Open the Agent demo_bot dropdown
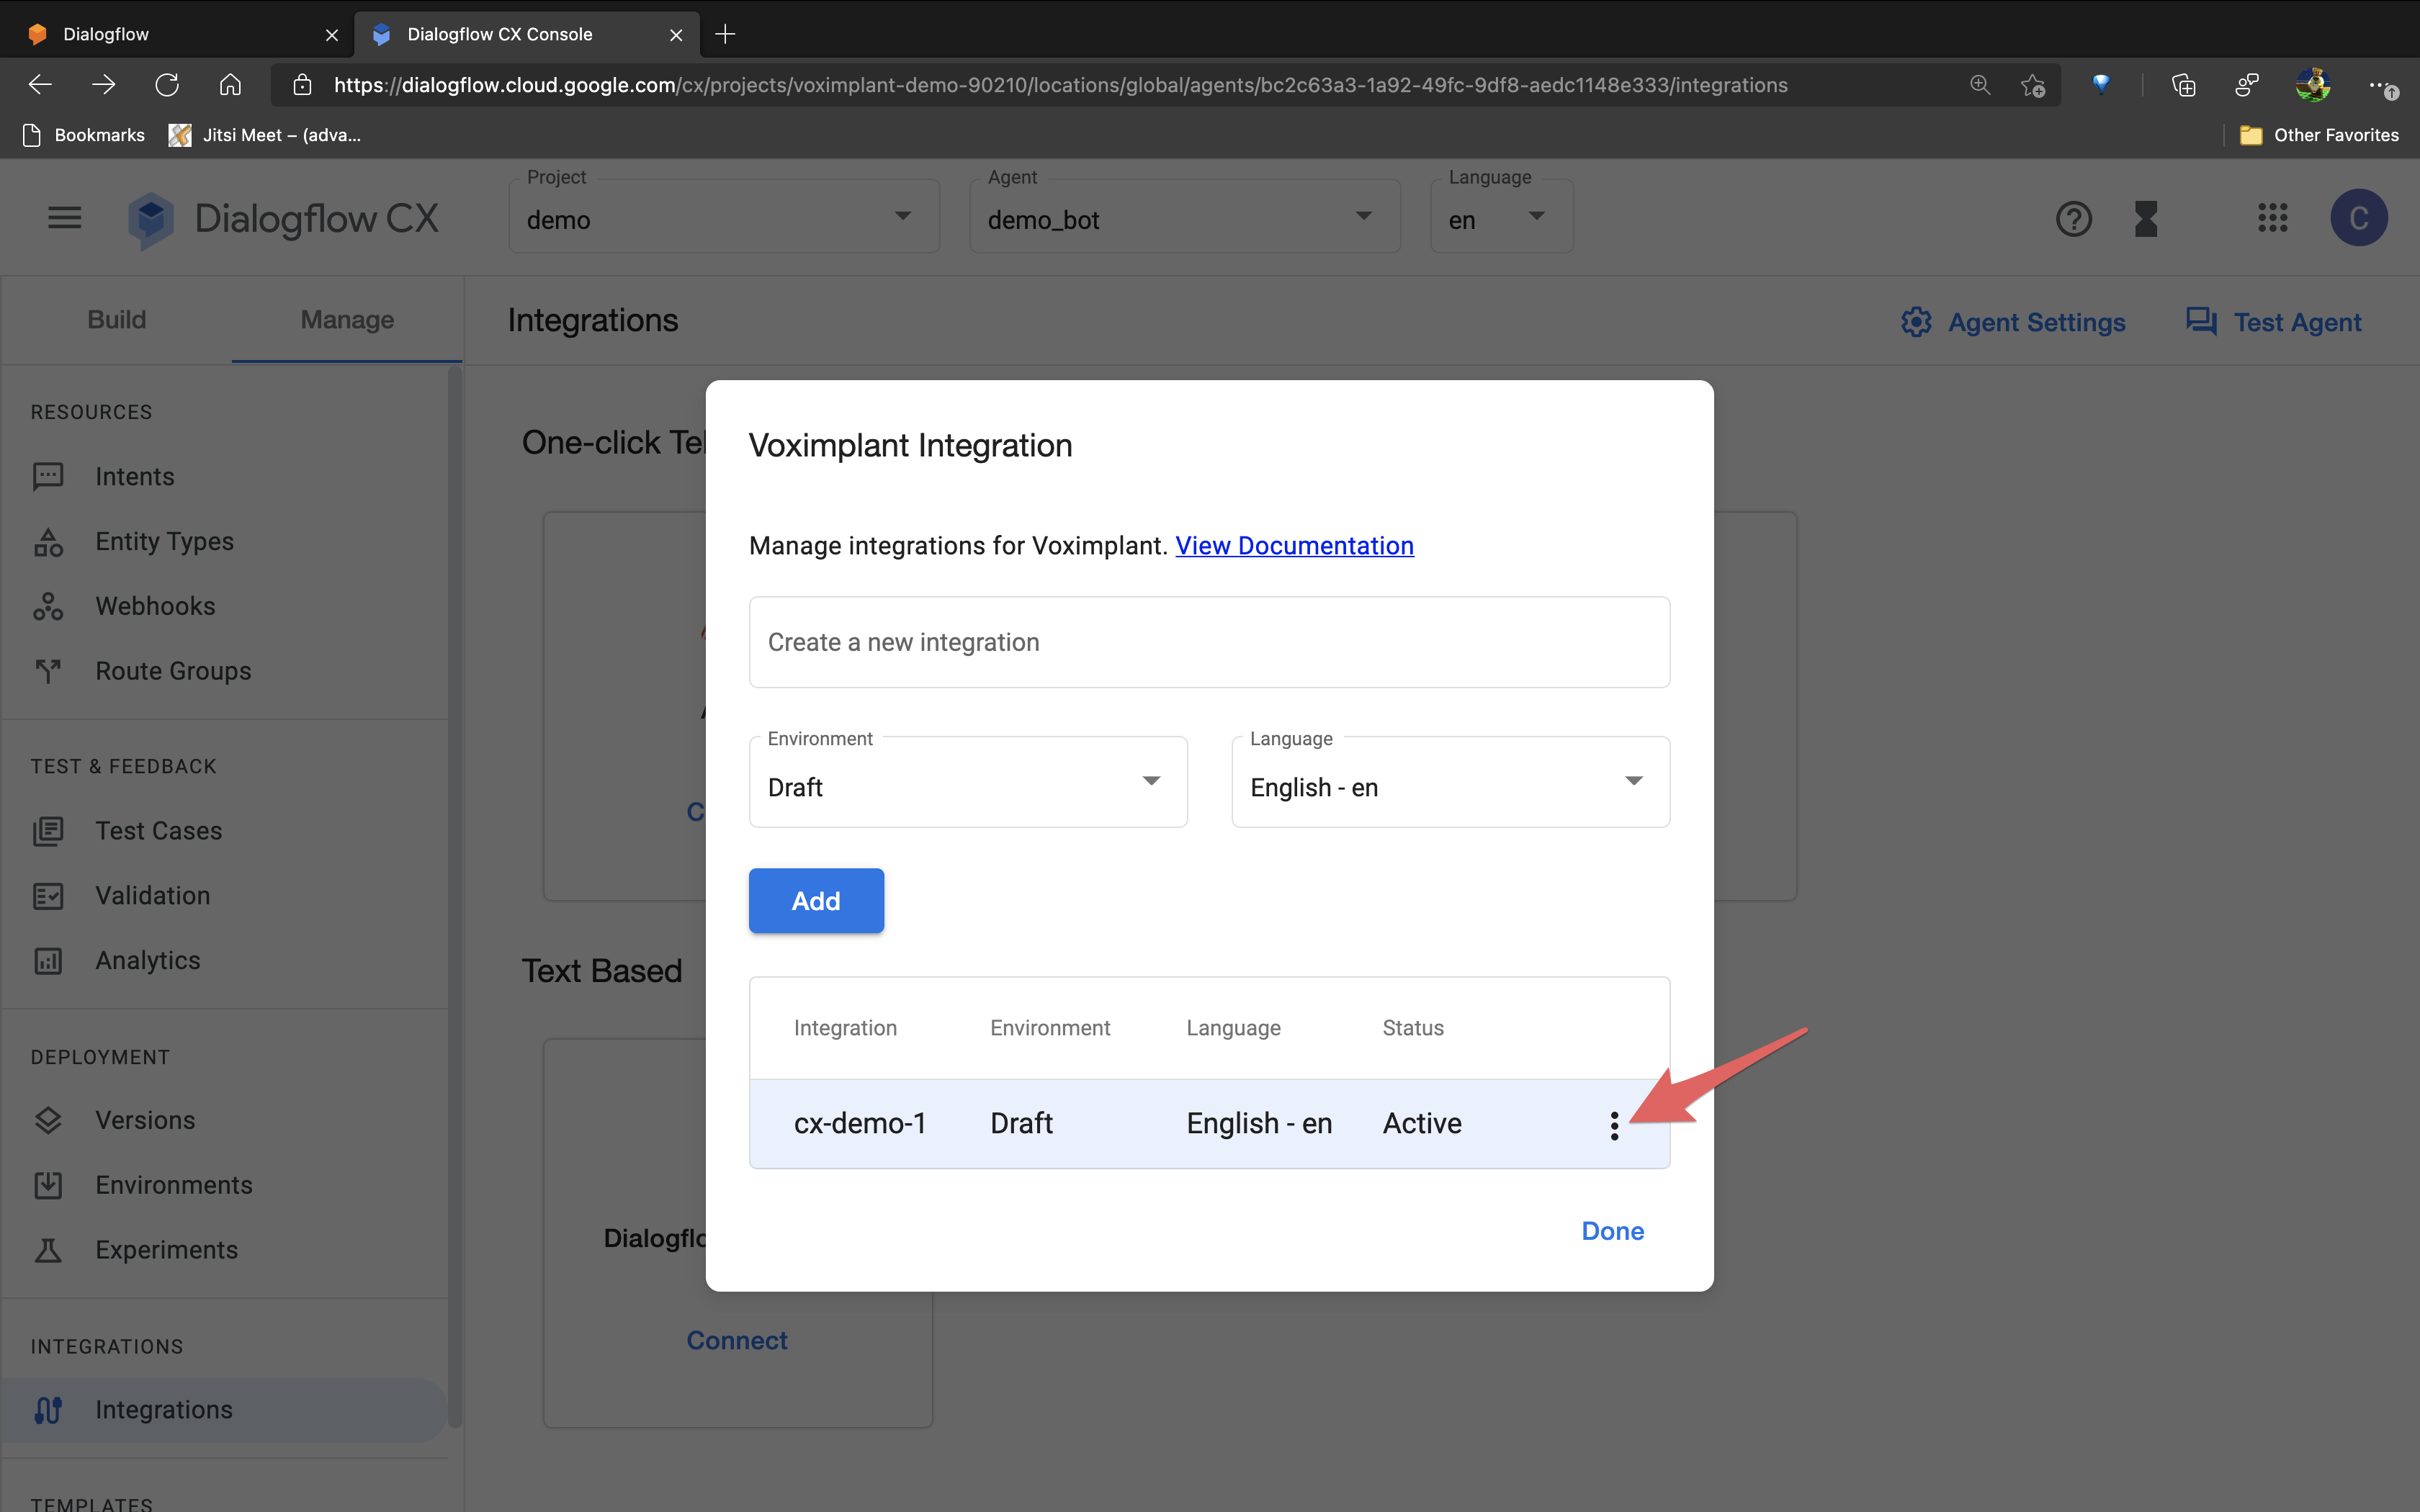This screenshot has width=2420, height=1512. click(1185, 217)
